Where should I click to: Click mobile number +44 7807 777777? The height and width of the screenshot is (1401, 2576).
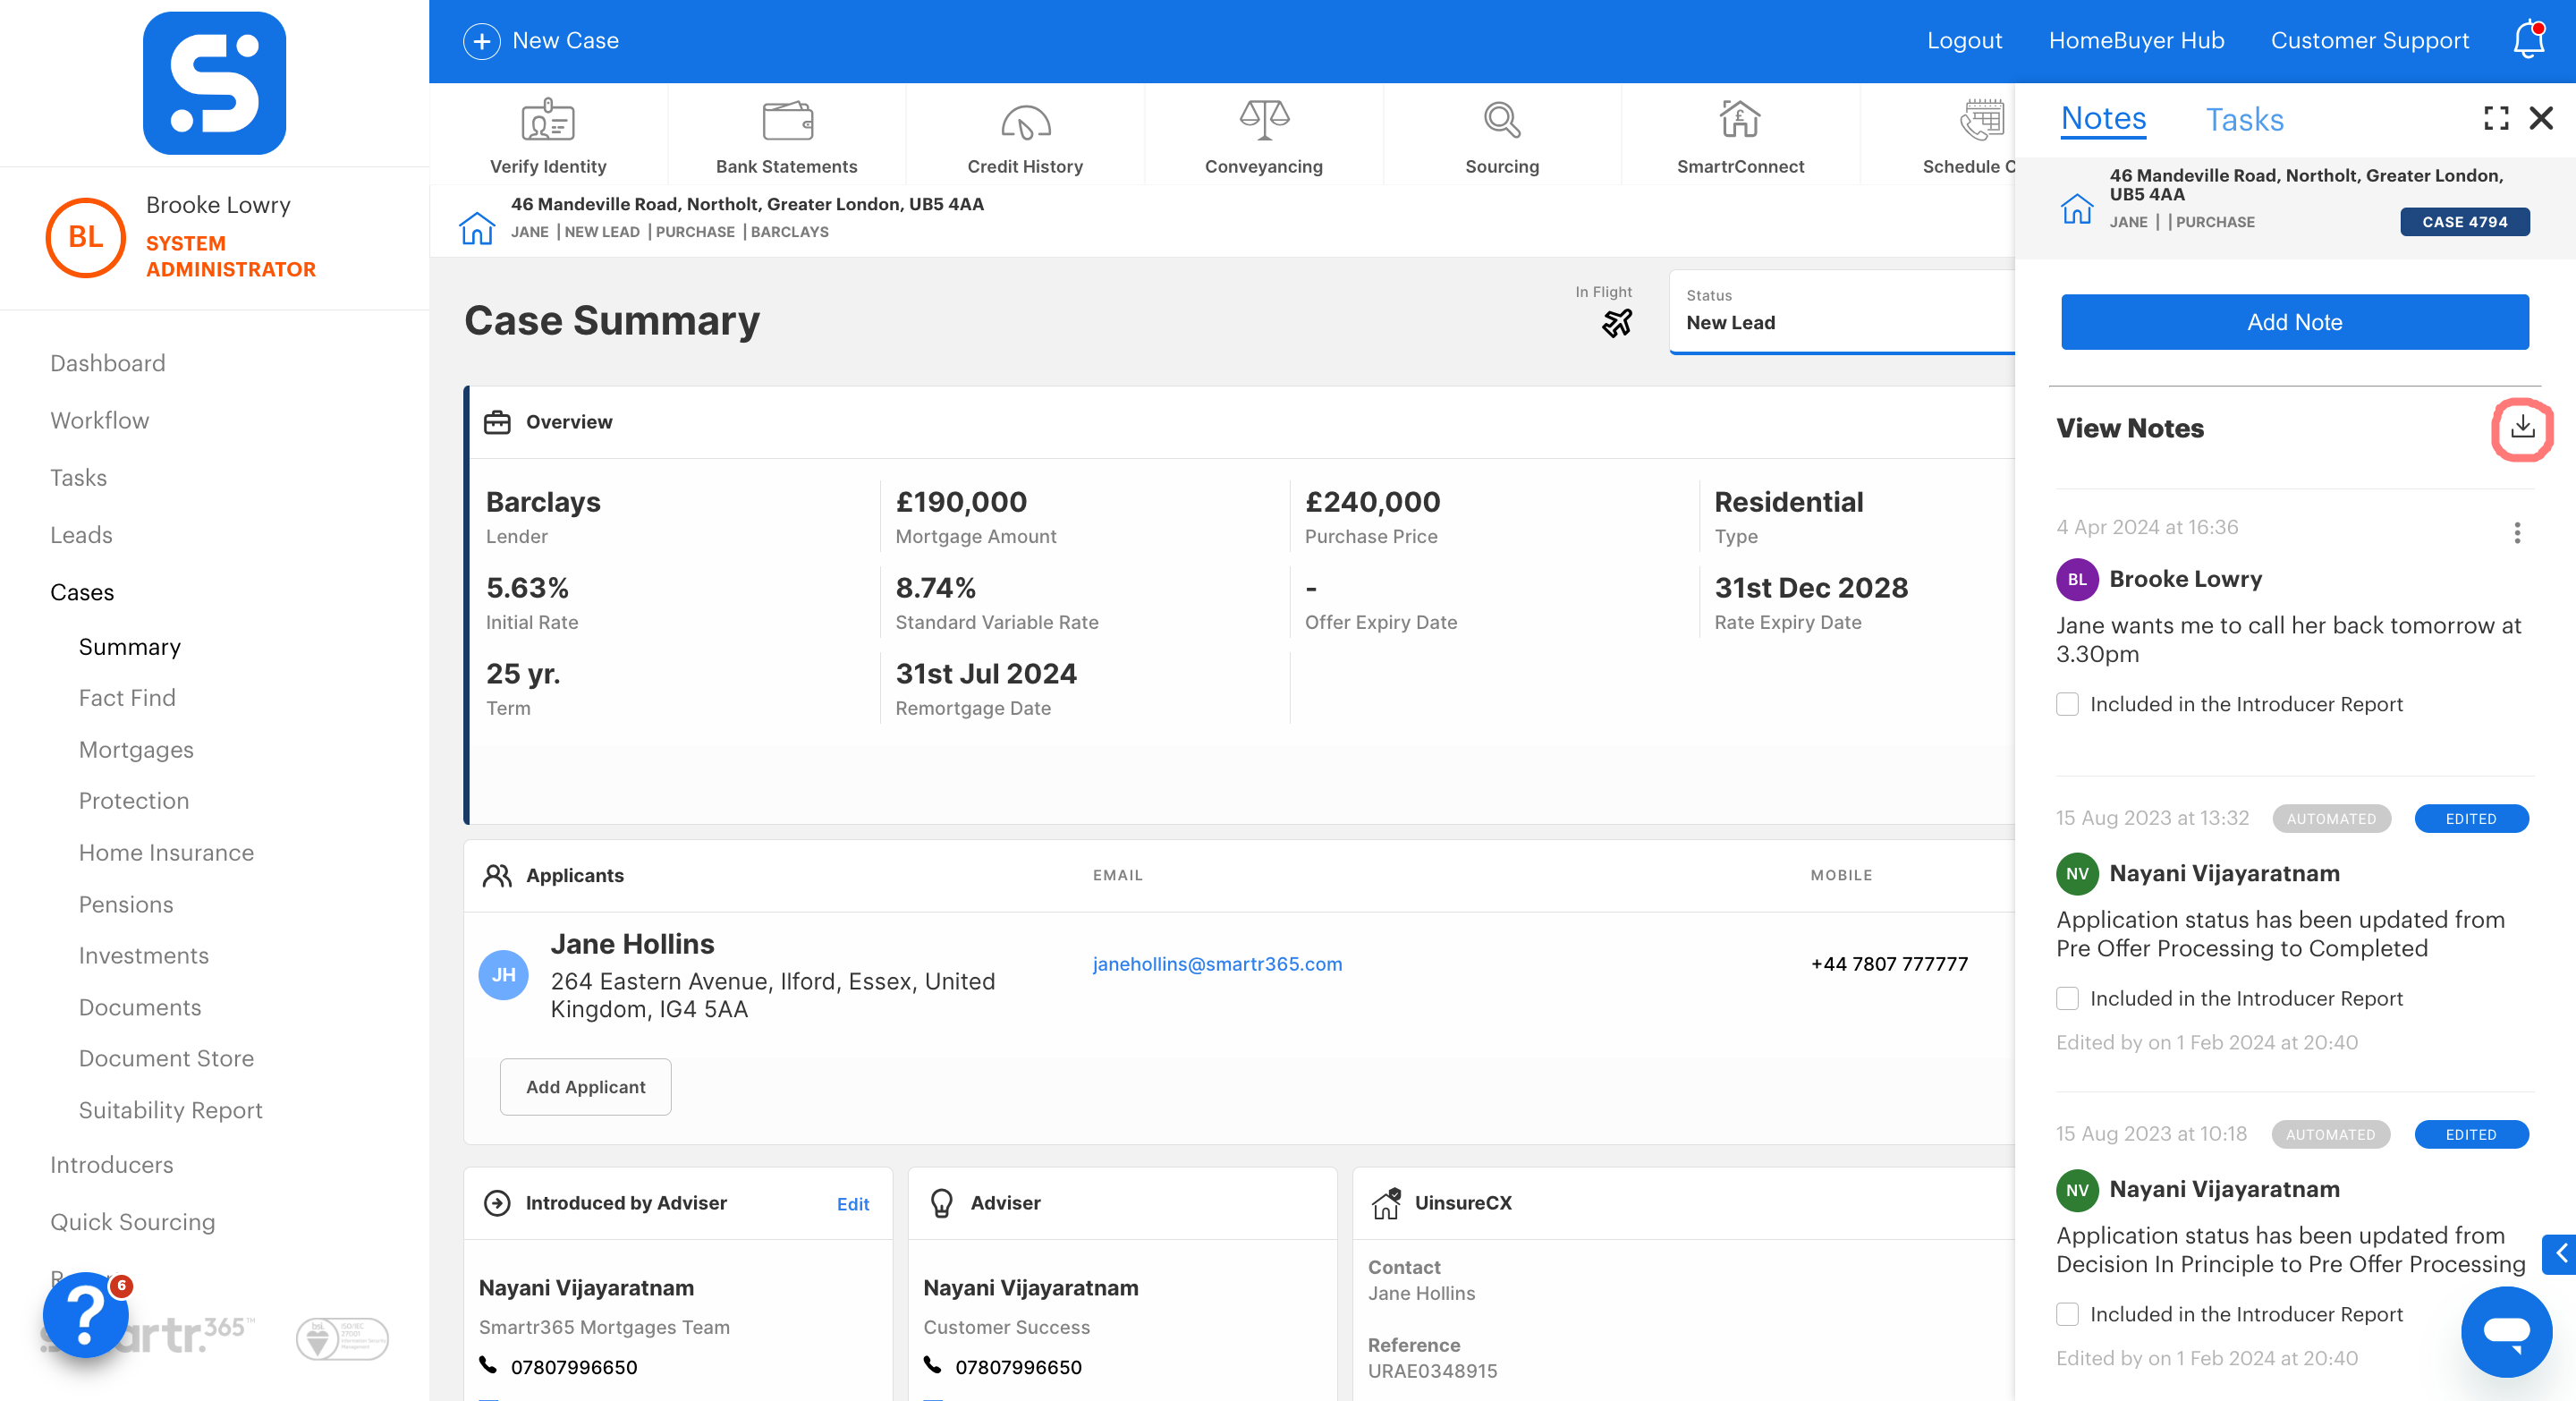click(x=1889, y=964)
